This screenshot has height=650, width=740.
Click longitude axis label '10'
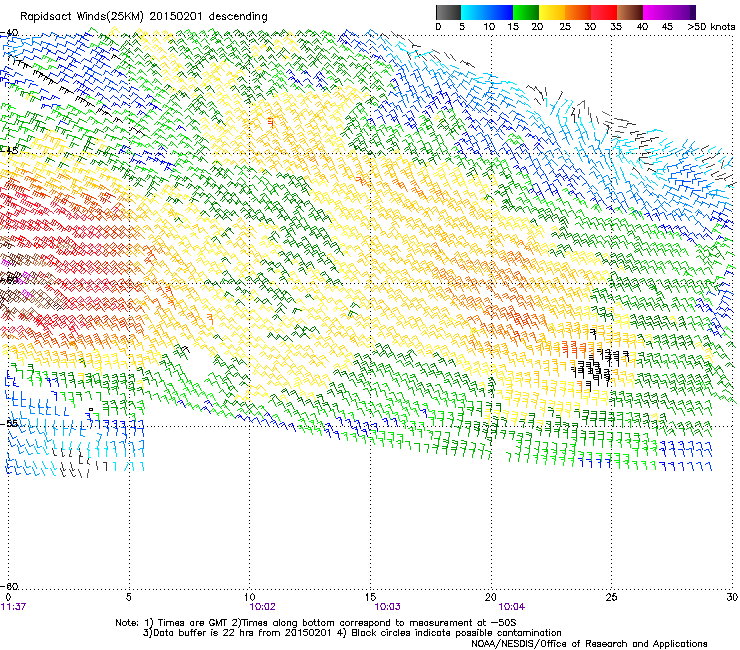(250, 597)
